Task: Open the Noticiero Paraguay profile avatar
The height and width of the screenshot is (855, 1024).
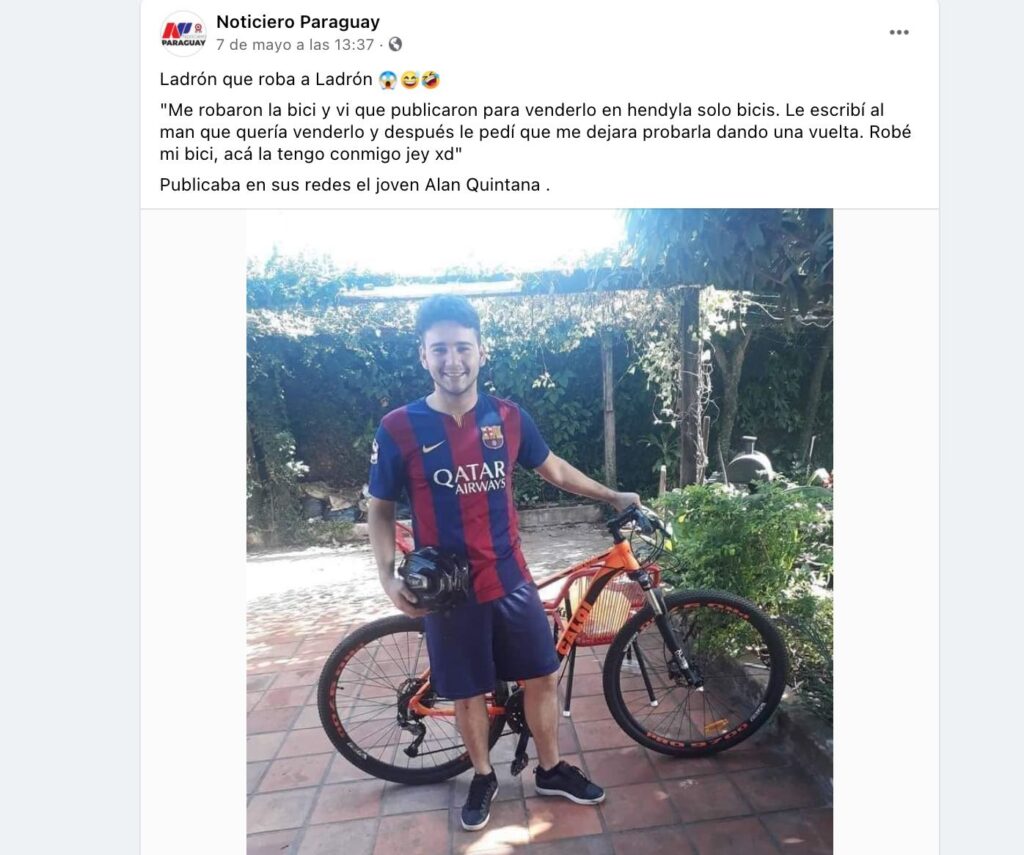Action: tap(184, 33)
